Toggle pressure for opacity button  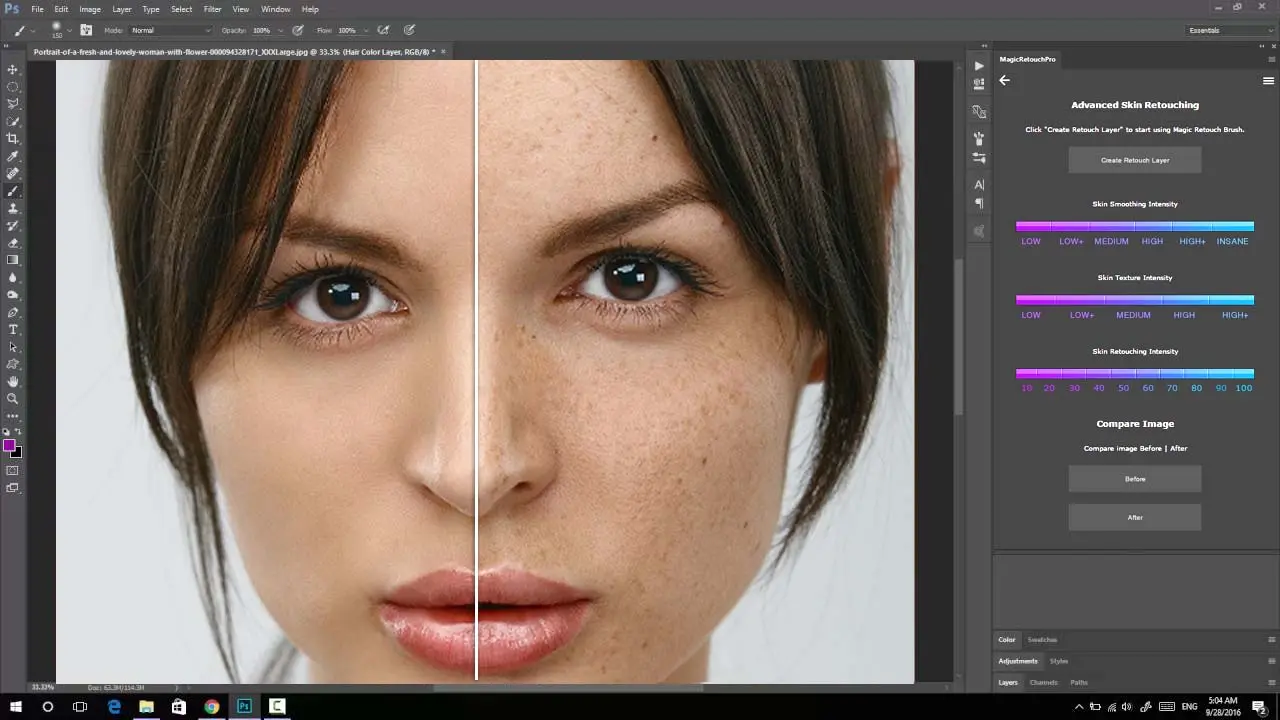(x=298, y=30)
